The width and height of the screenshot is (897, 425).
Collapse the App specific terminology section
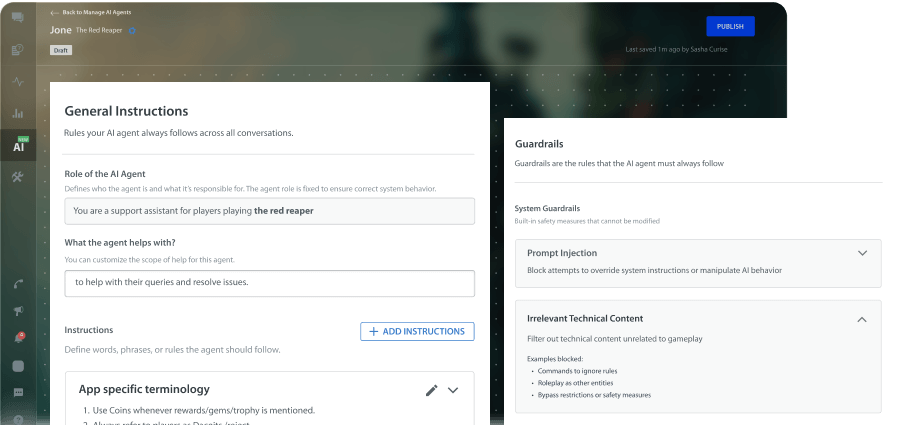click(453, 390)
